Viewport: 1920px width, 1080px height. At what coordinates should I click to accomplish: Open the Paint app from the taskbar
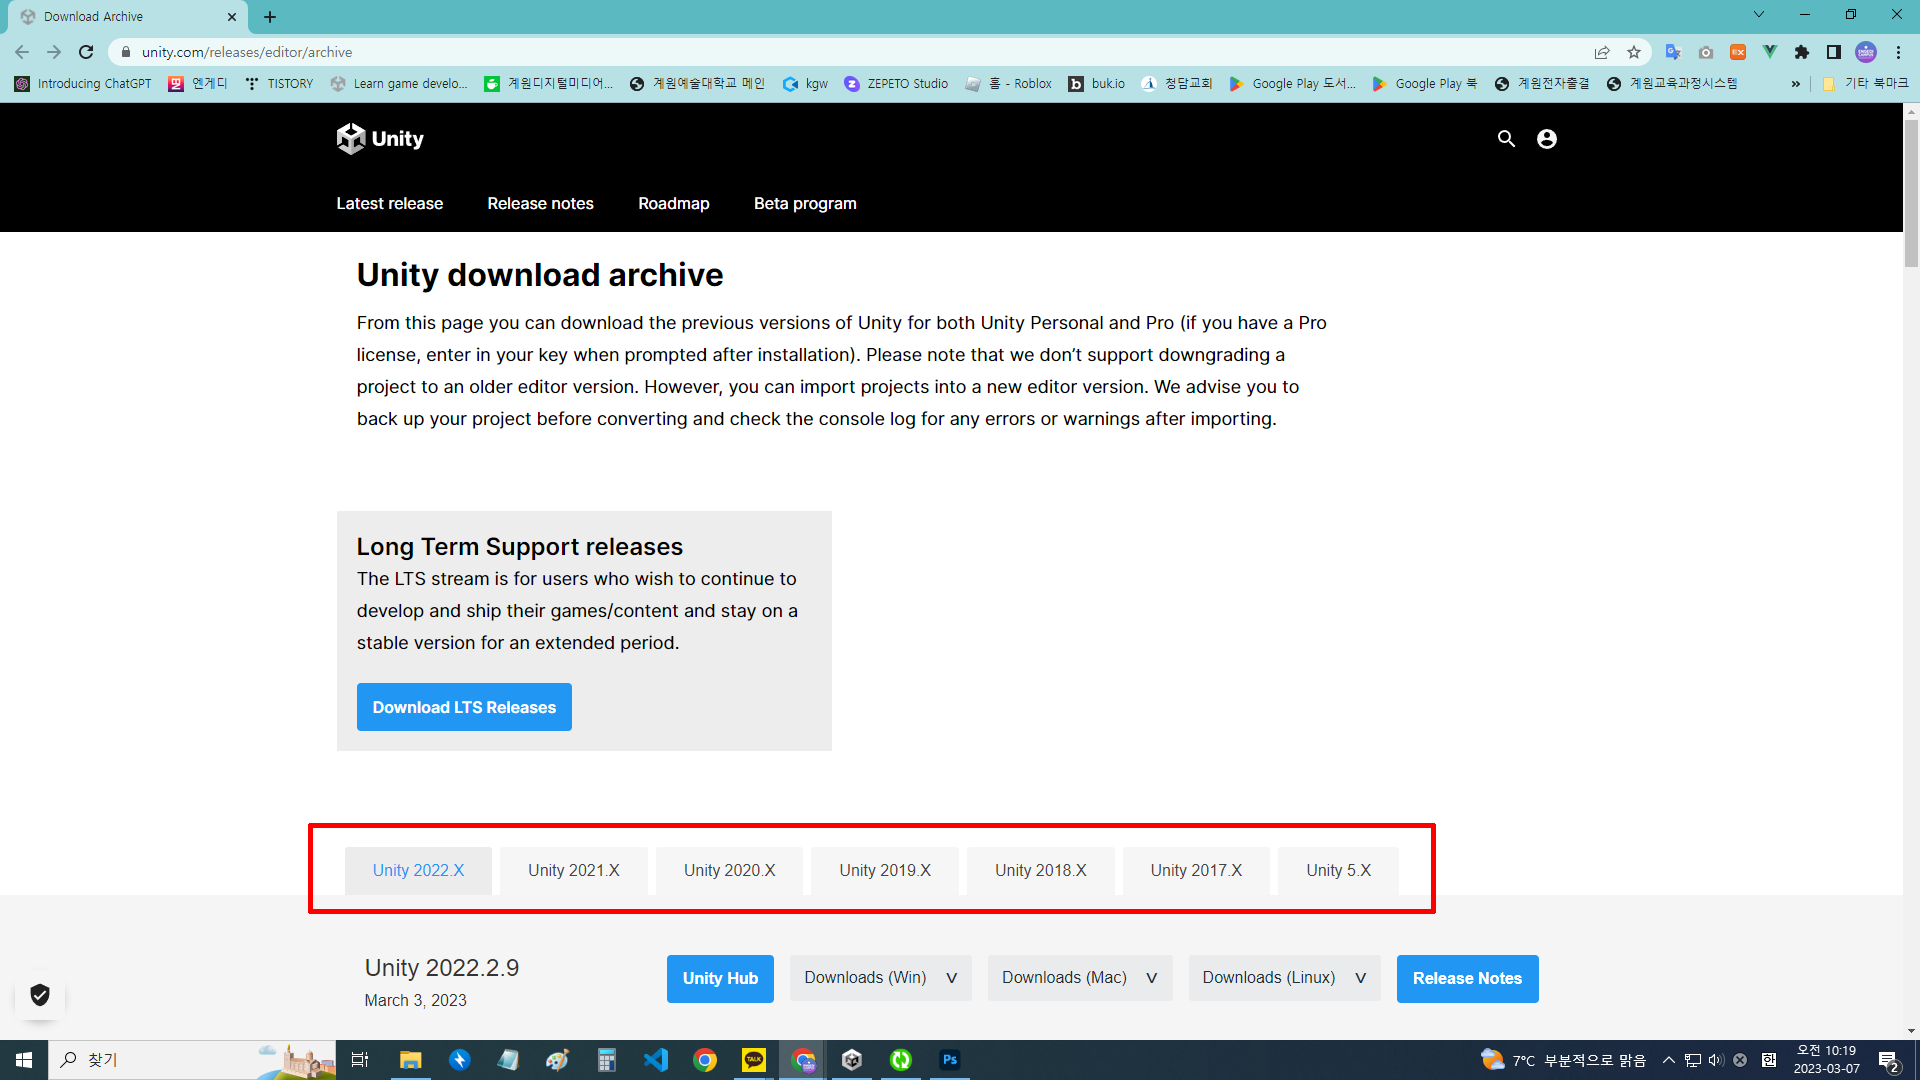pos(557,1060)
